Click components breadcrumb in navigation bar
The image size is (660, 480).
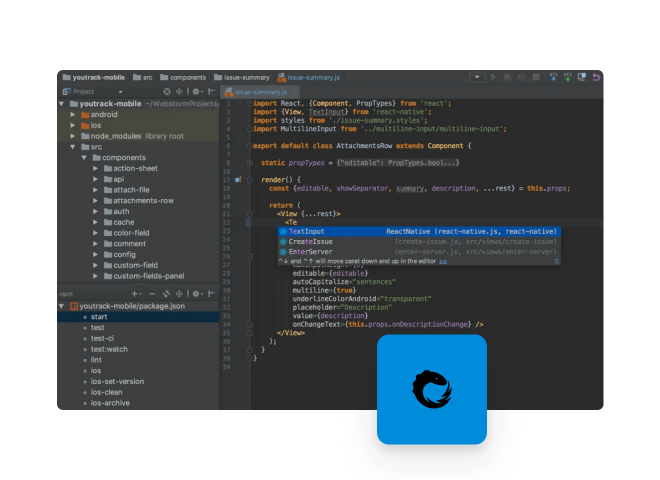click(x=183, y=77)
